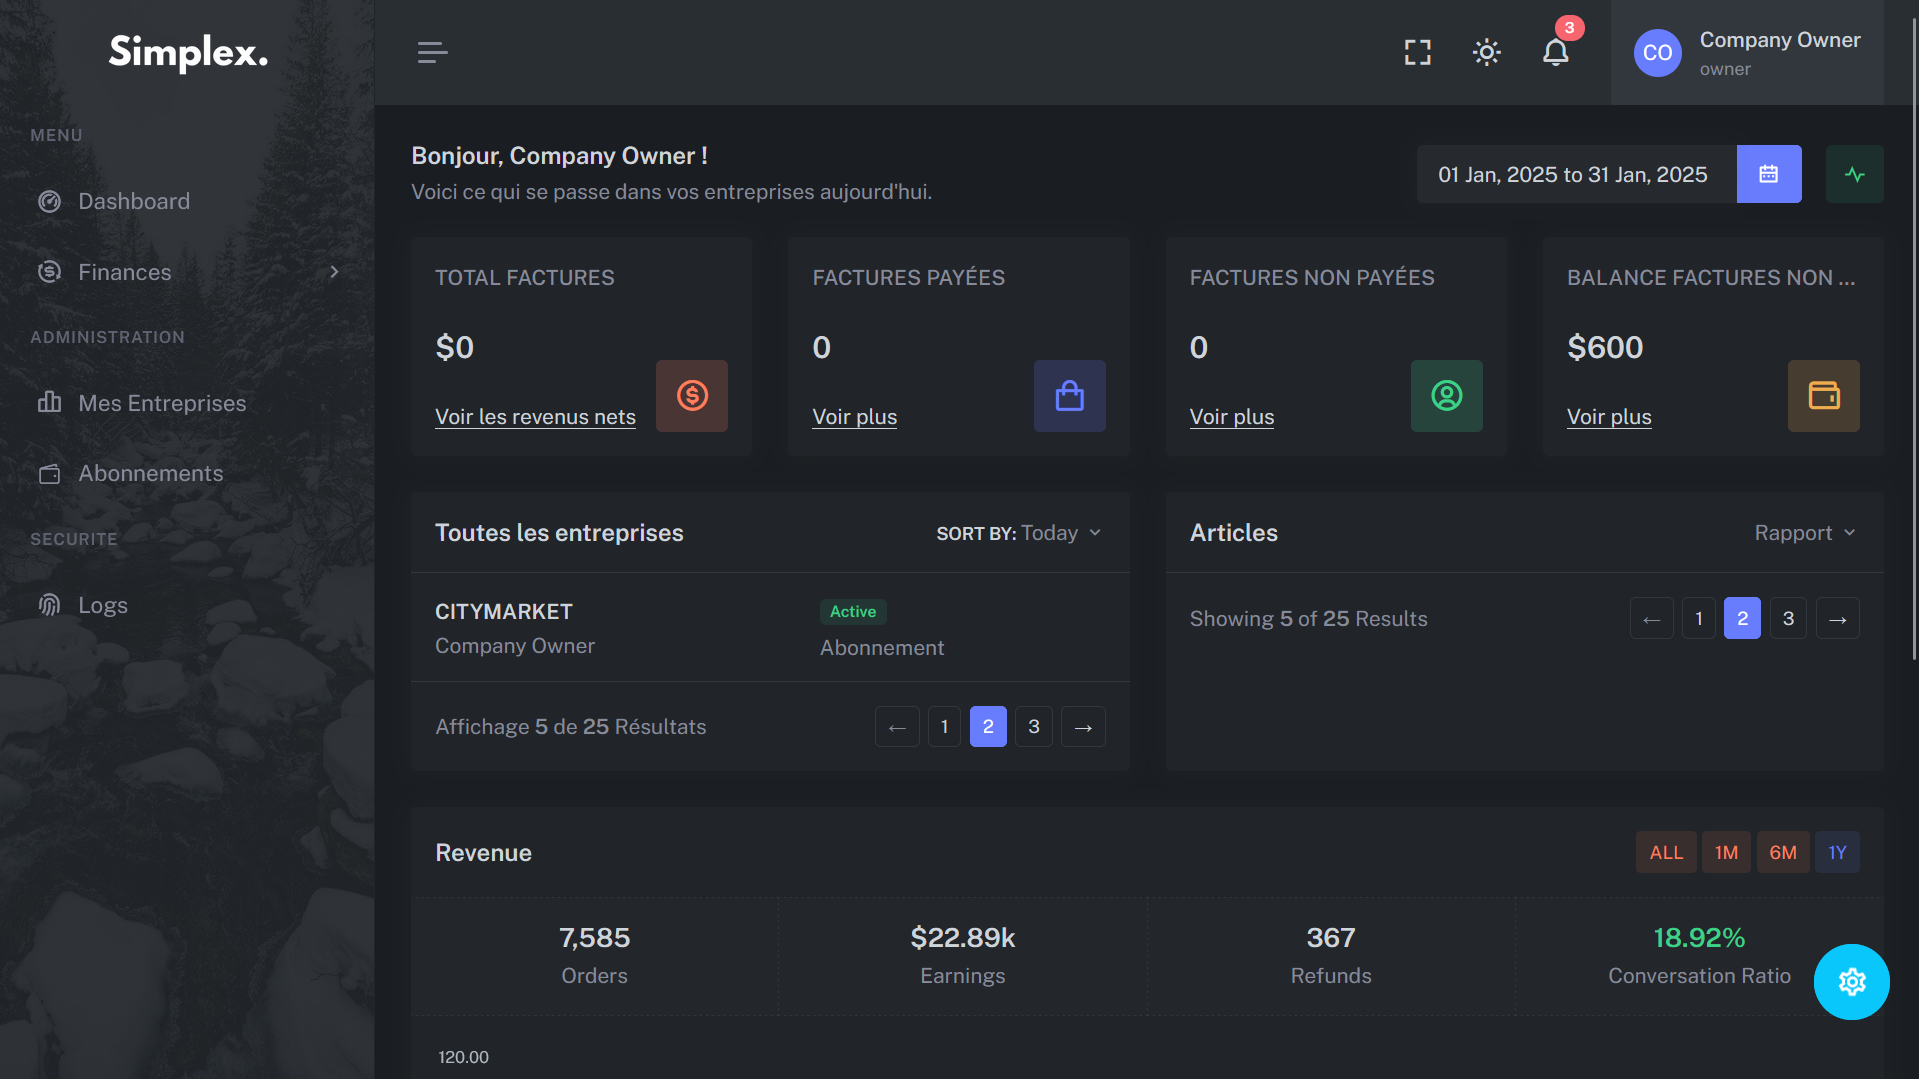The image size is (1919, 1079).
Task: Go to Abonnements in the sidebar
Action: point(150,473)
